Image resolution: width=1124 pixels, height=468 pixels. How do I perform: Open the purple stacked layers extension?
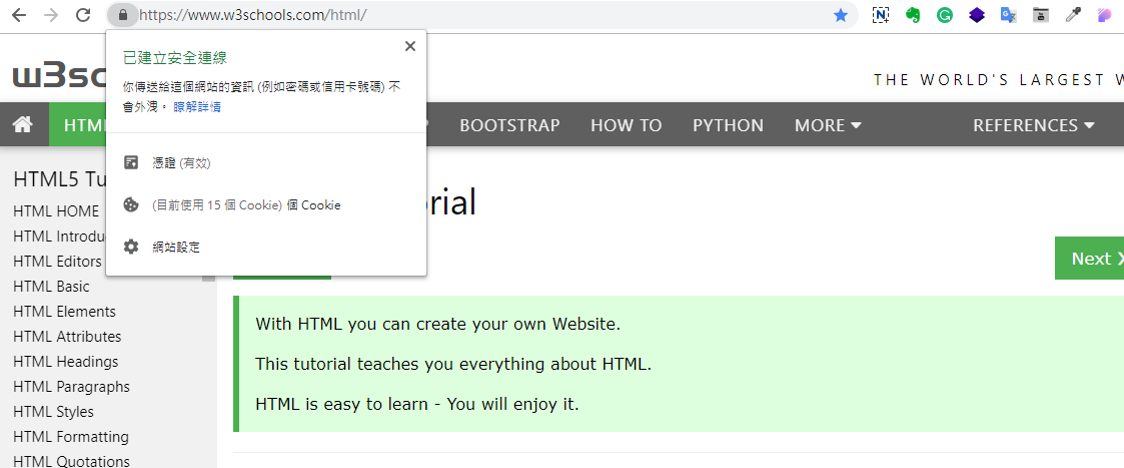tap(977, 15)
